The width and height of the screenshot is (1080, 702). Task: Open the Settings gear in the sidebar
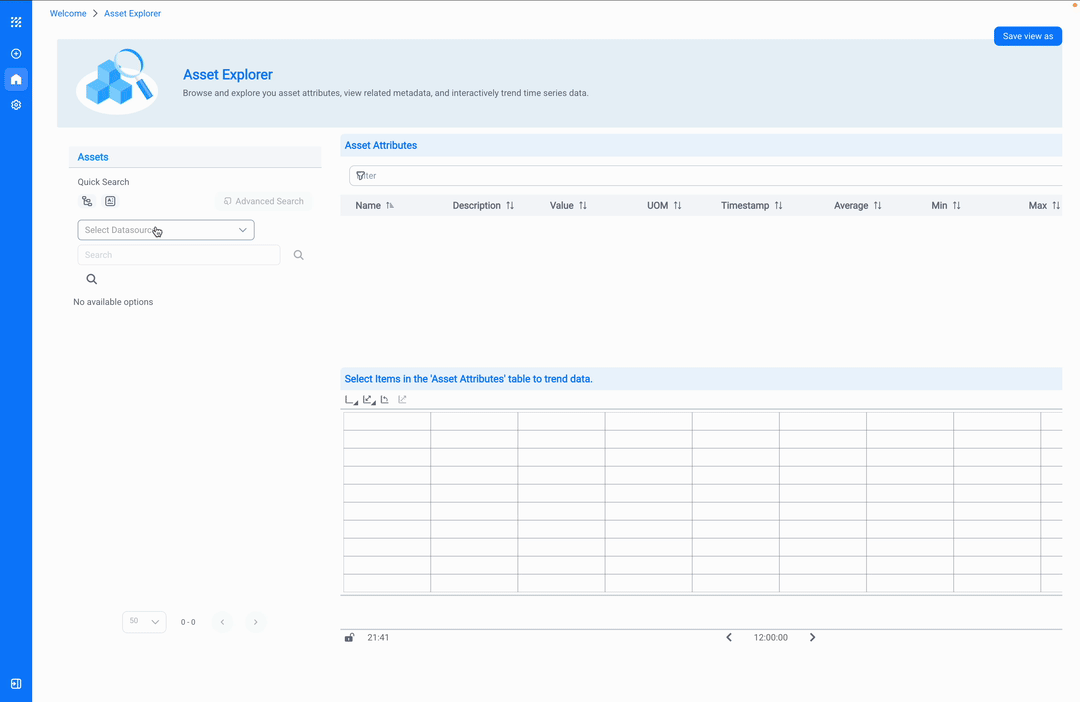[x=15, y=104]
